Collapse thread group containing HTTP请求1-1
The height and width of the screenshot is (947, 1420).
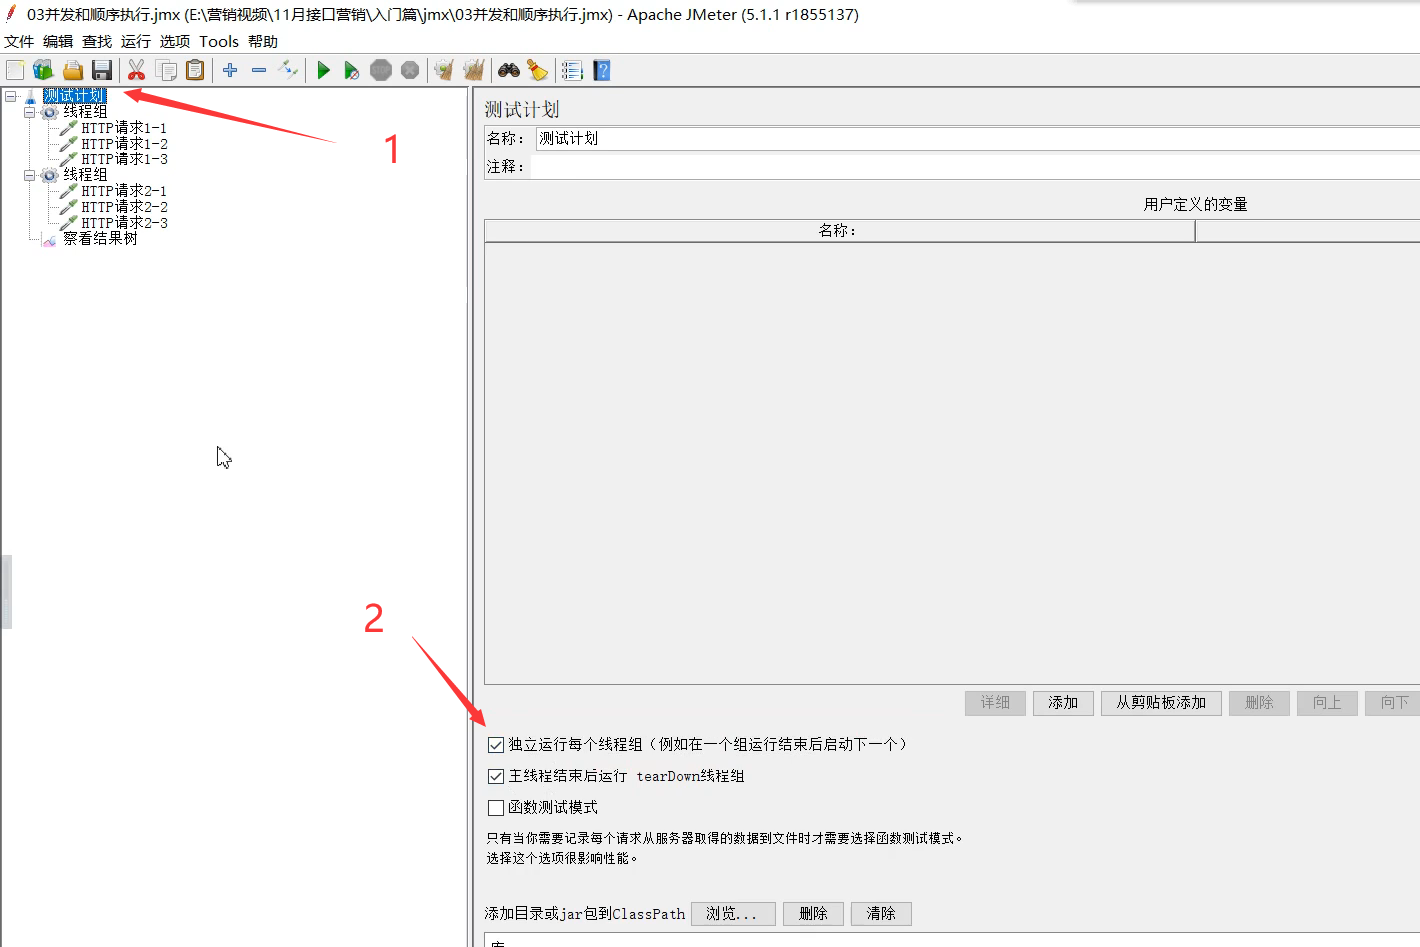[x=30, y=112]
